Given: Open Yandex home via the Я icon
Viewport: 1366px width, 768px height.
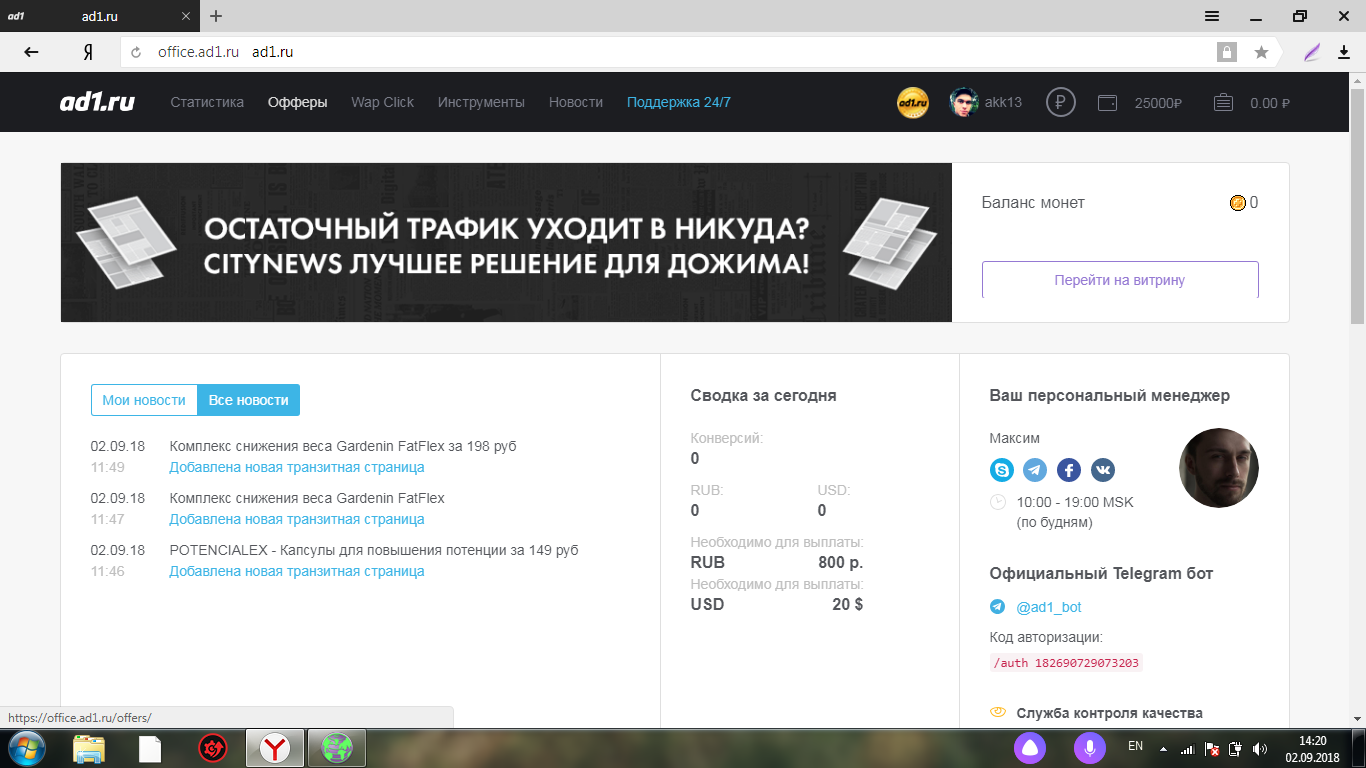Looking at the screenshot, I should point(88,52).
